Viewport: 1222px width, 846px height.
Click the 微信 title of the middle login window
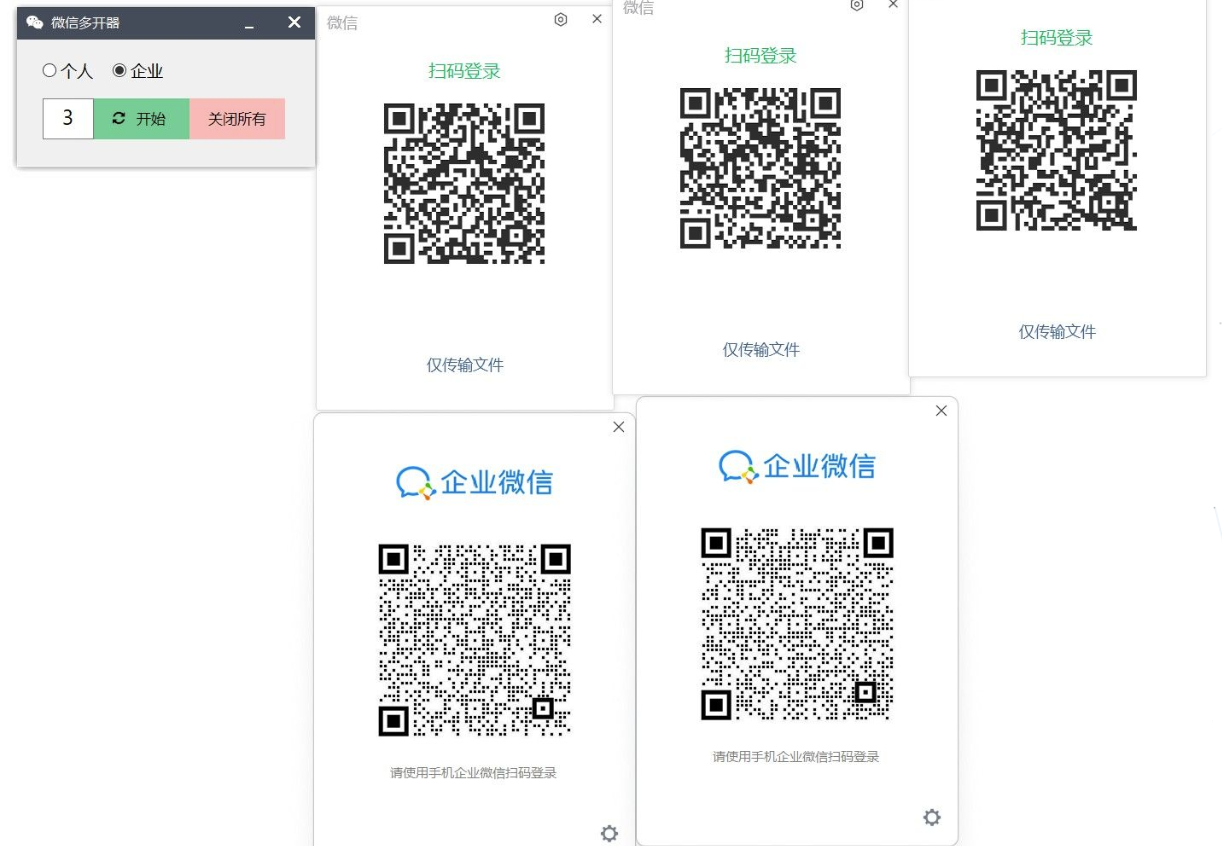[x=638, y=7]
